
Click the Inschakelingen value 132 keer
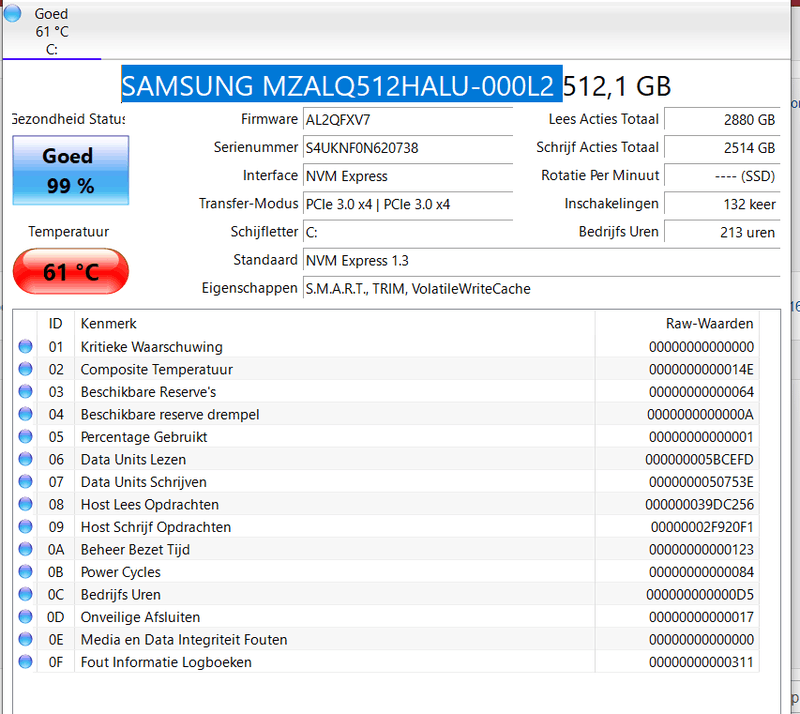point(722,204)
